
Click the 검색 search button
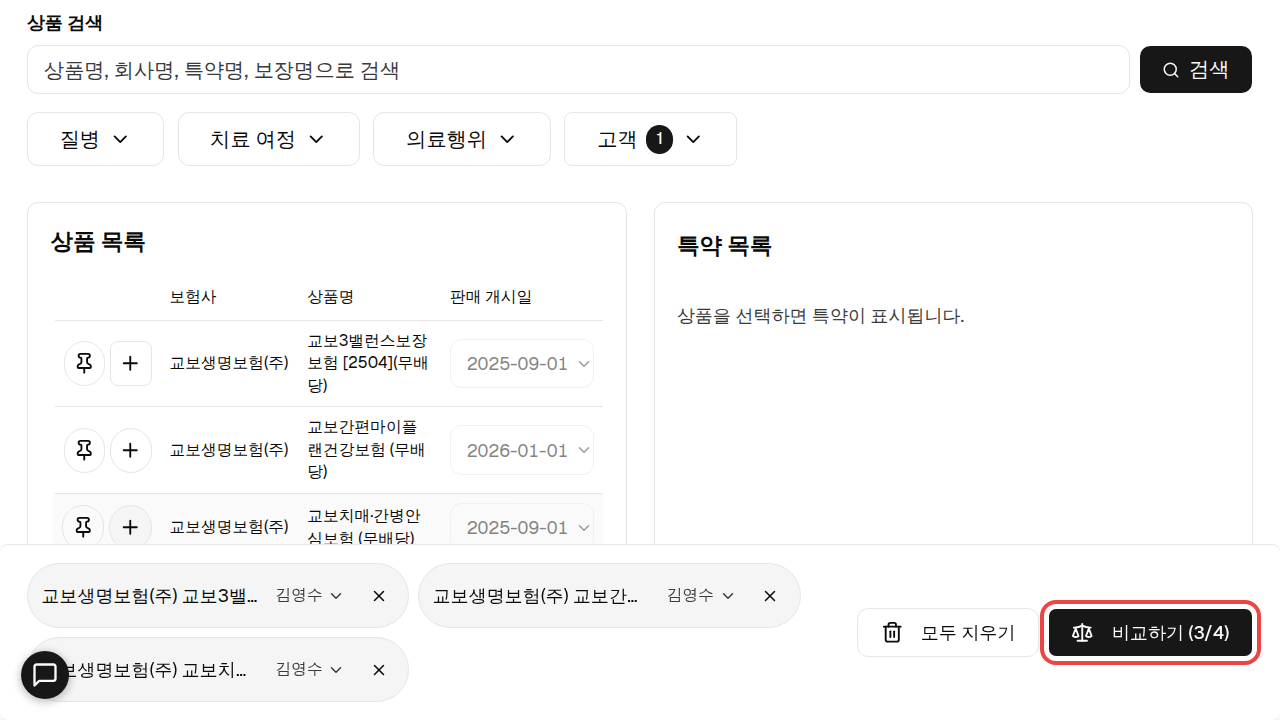pos(1195,70)
